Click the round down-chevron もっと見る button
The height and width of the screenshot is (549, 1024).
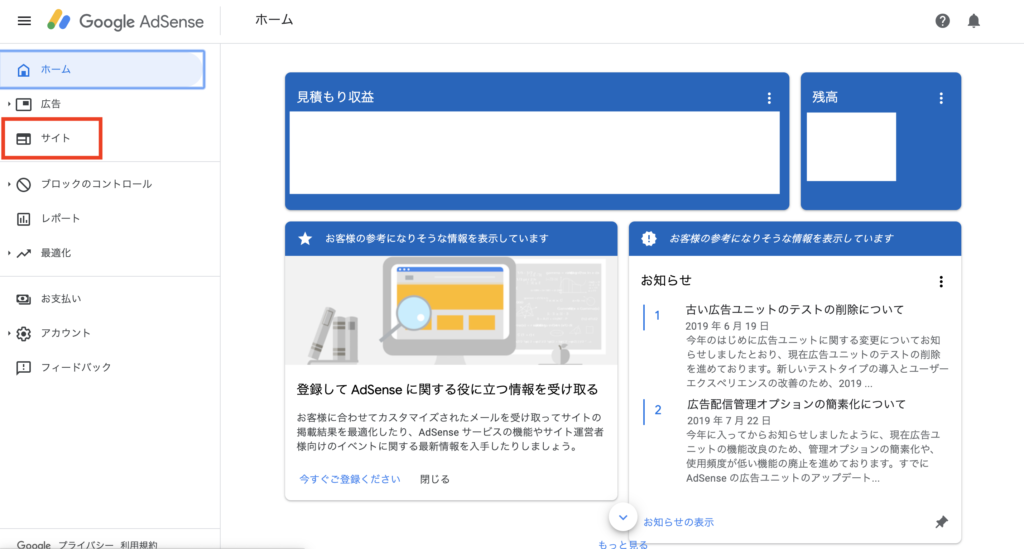[623, 518]
